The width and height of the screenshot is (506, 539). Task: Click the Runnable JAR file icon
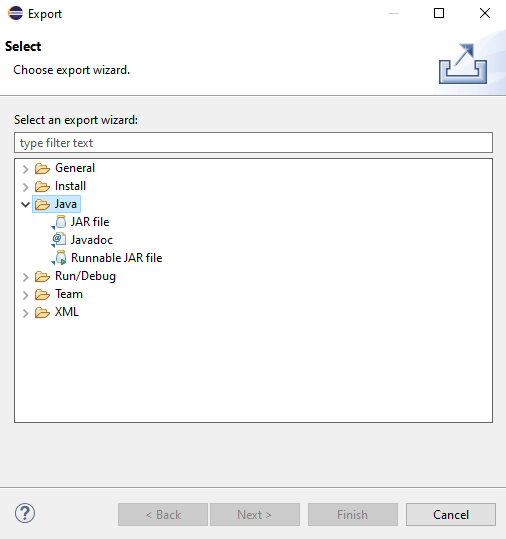[59, 258]
